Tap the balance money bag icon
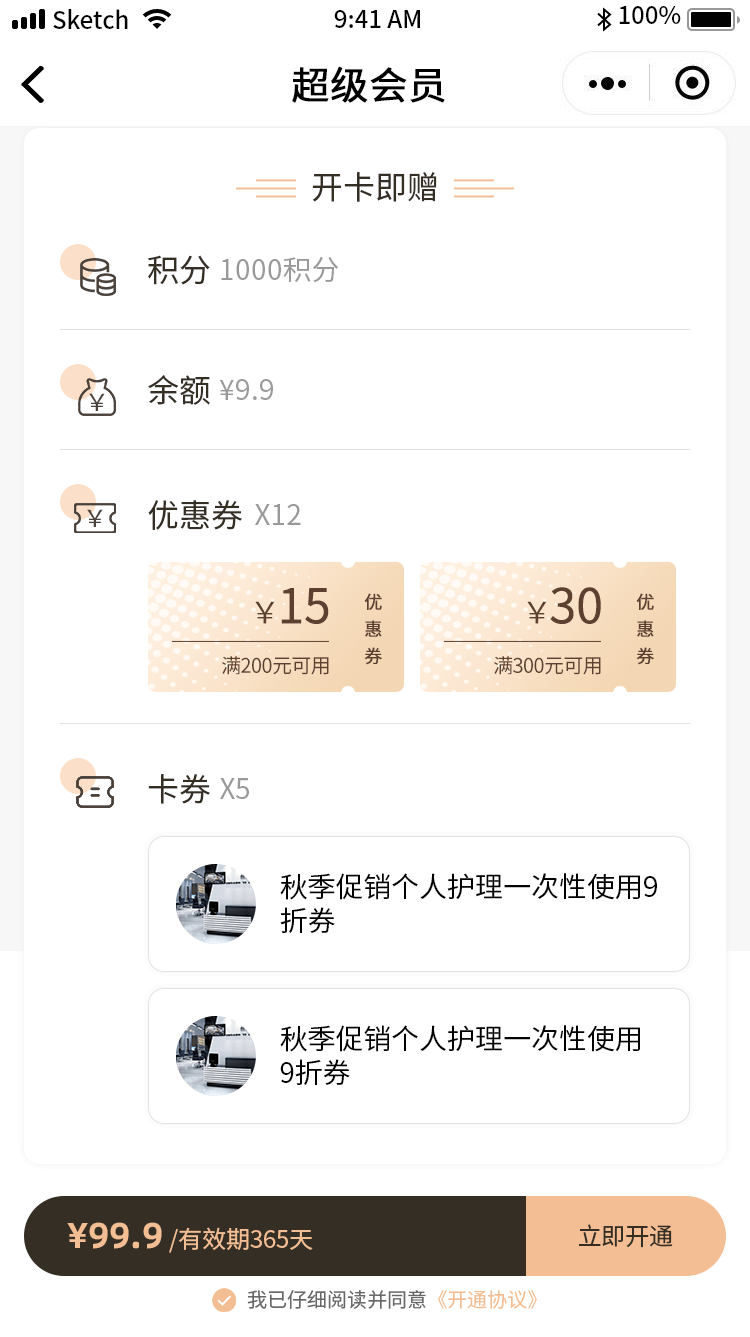 click(x=97, y=397)
